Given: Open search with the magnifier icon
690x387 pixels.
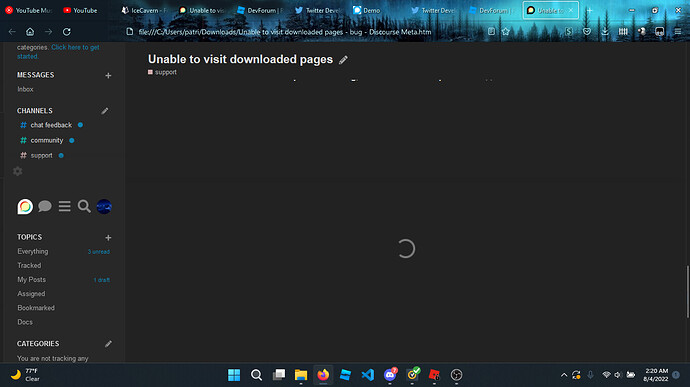Looking at the screenshot, I should coord(84,206).
